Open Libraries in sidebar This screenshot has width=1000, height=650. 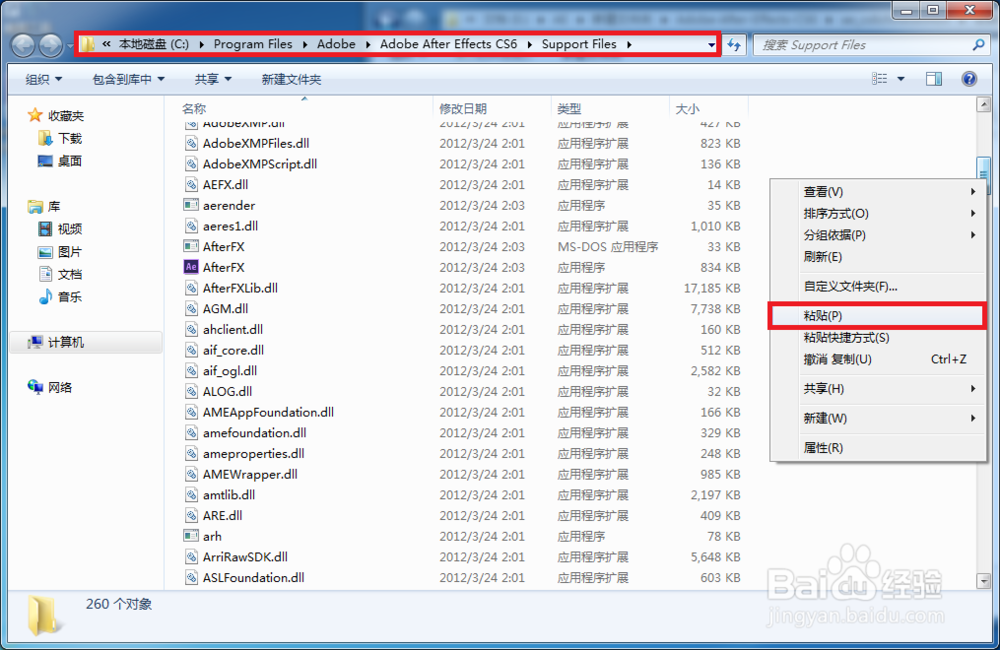click(44, 207)
